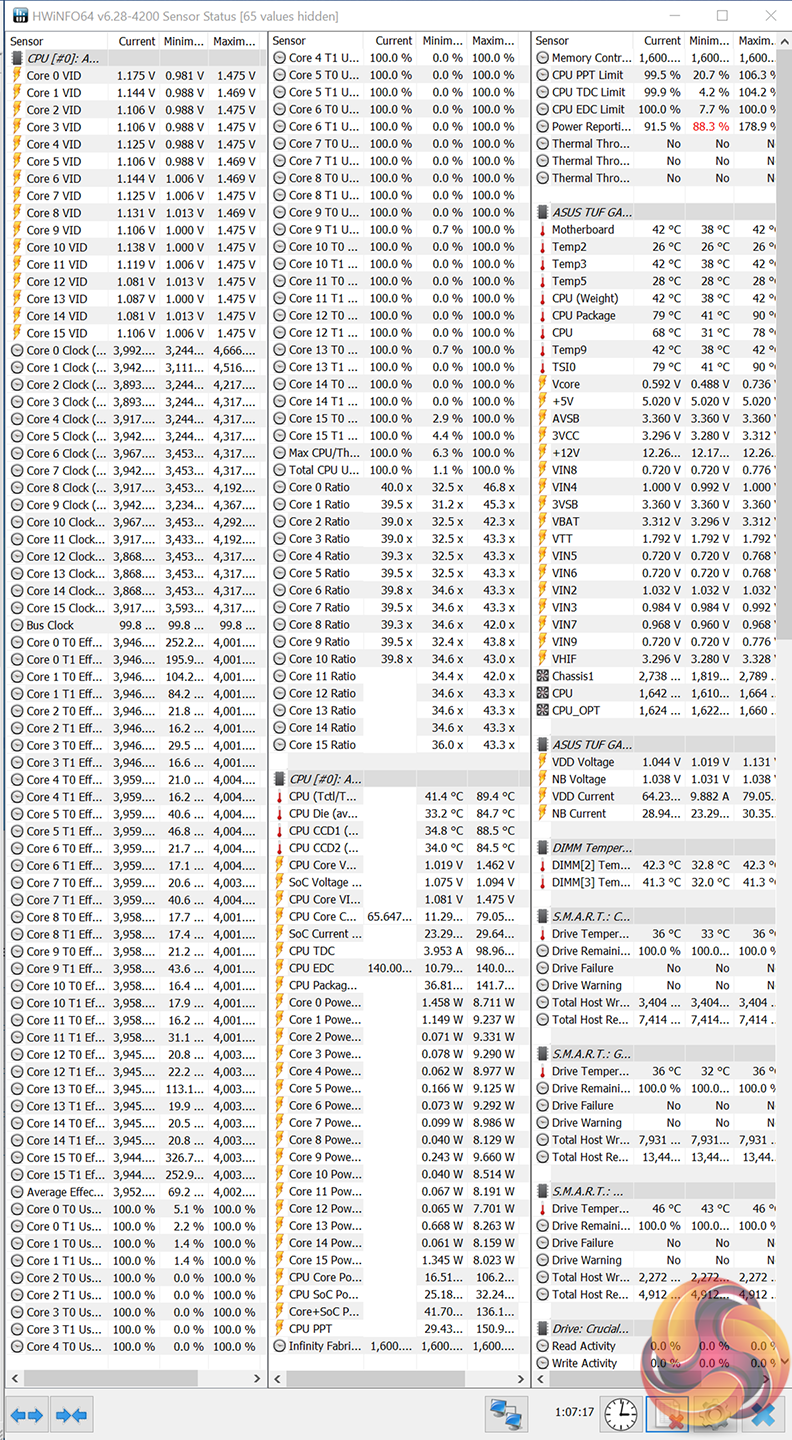
Task: Click the lightning bolt icon beside Core 0 VID
Action: click(17, 76)
